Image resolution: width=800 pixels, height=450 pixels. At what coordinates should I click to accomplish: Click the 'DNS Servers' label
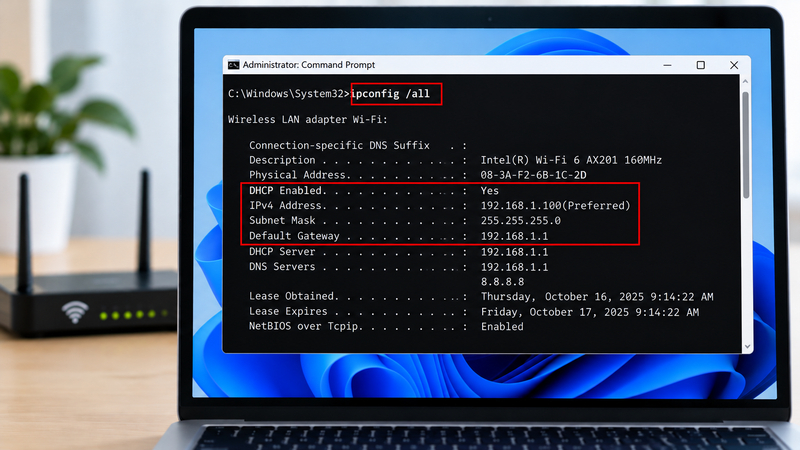[282, 267]
